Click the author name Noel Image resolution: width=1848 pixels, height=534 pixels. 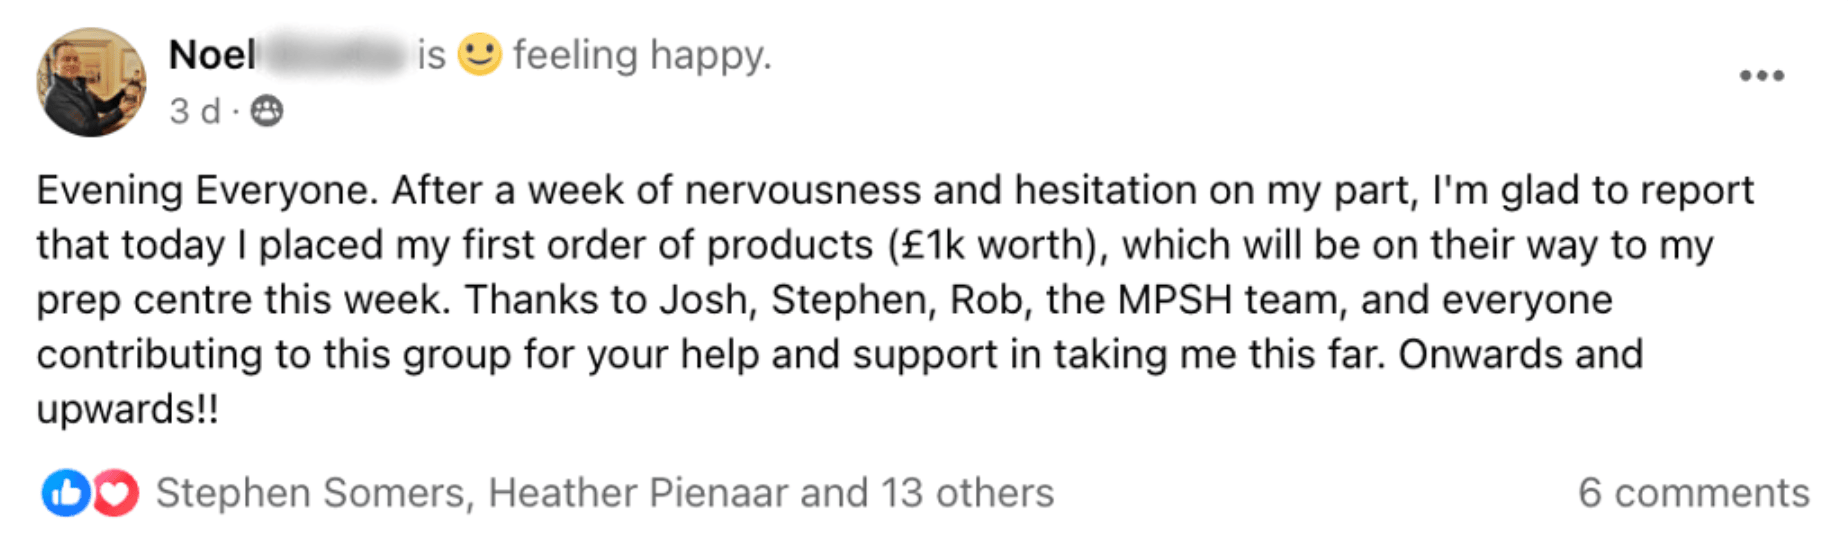pos(211,55)
